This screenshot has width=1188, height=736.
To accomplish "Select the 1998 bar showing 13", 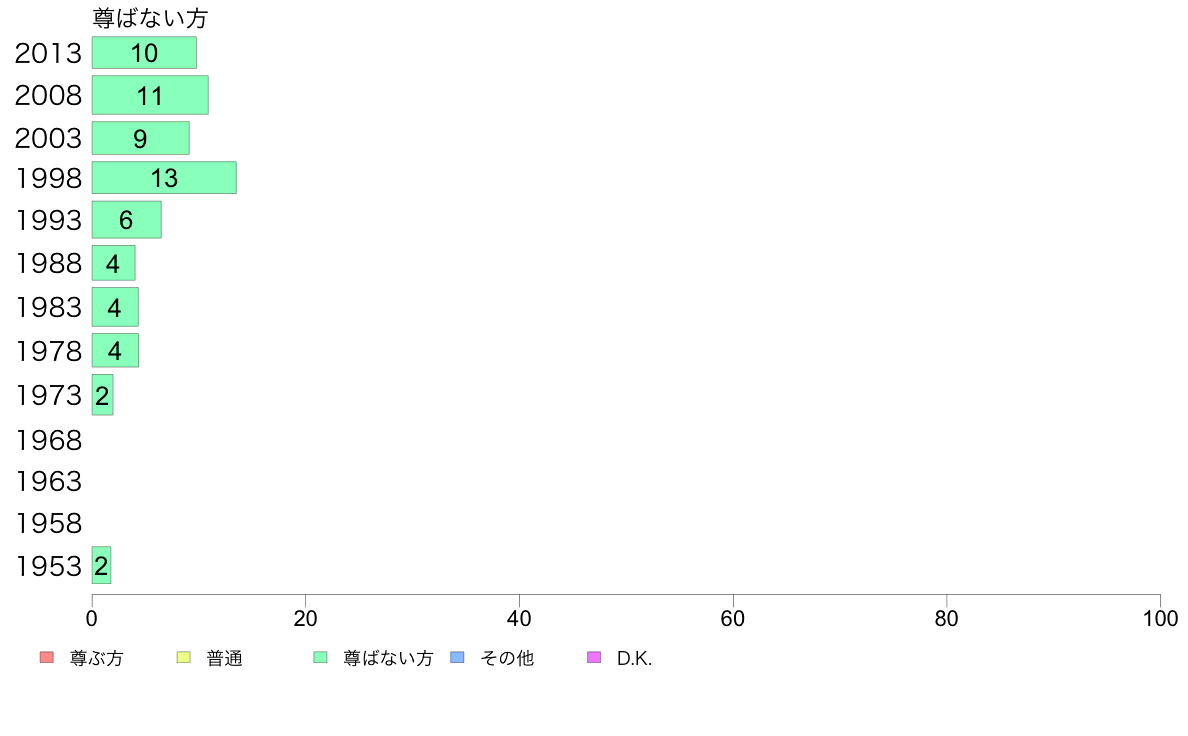I will tap(164, 177).
